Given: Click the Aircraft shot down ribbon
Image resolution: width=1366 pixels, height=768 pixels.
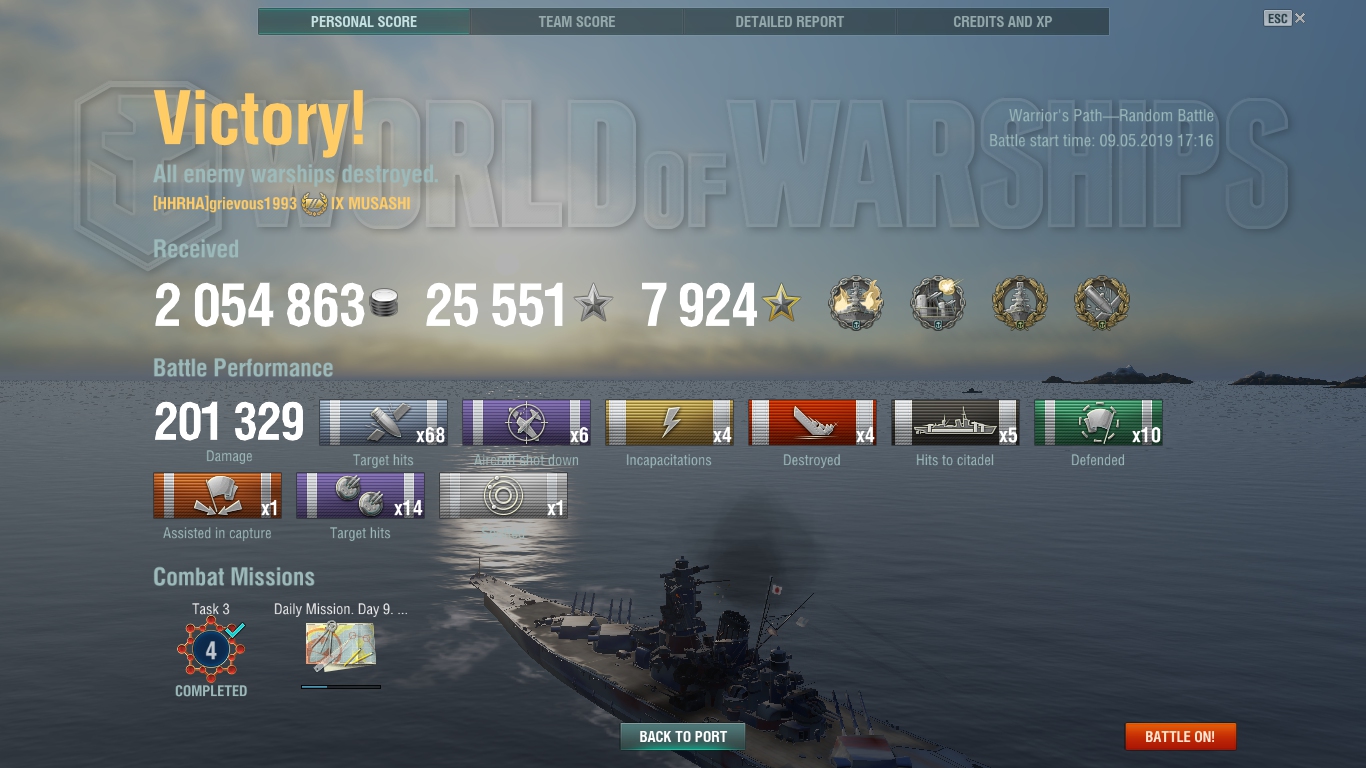Looking at the screenshot, I should 526,423.
